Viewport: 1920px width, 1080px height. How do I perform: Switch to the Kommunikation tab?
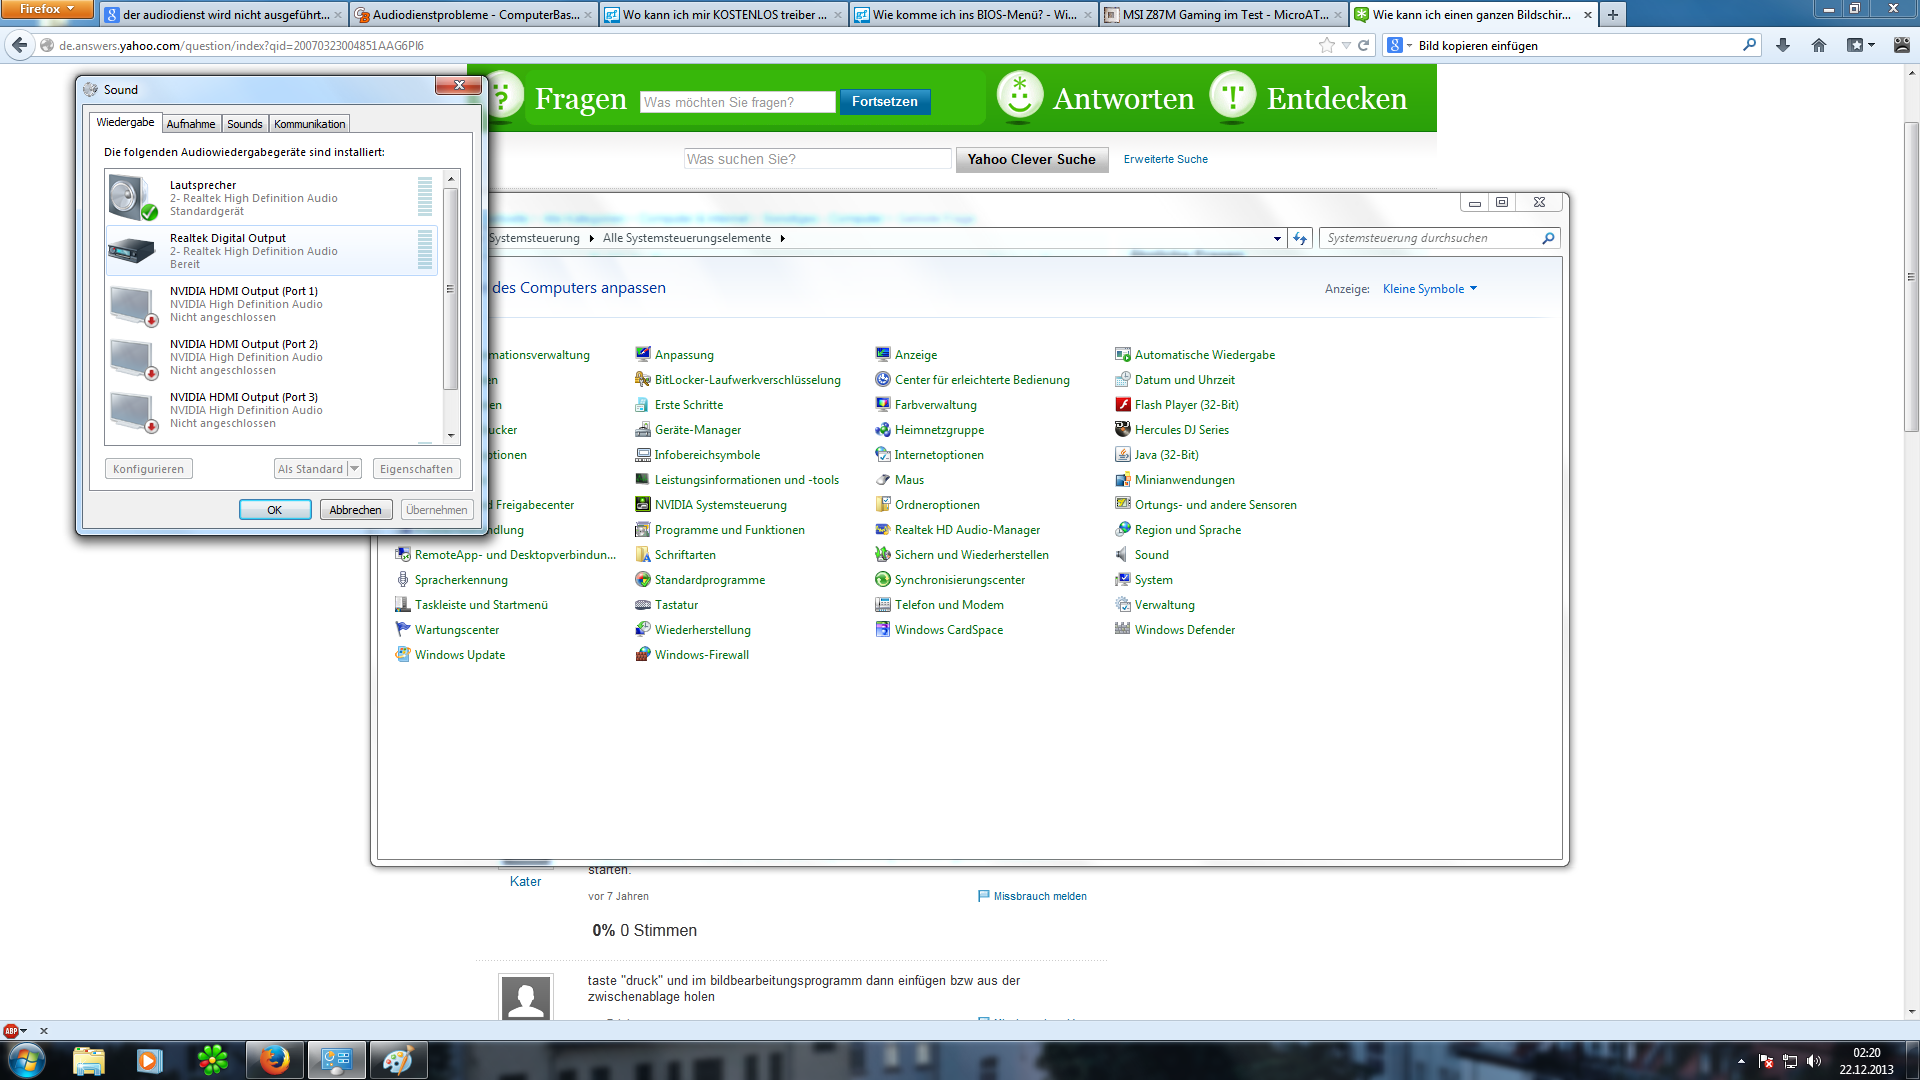coord(309,124)
